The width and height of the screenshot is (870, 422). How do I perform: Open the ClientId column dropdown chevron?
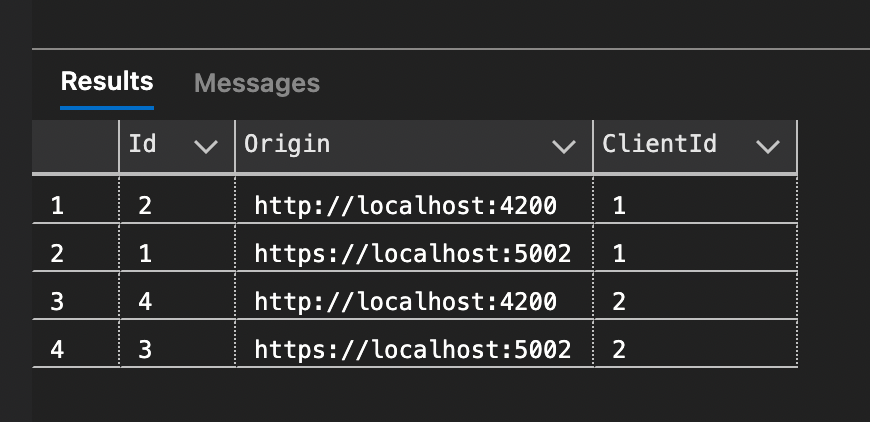pyautogui.click(x=768, y=146)
